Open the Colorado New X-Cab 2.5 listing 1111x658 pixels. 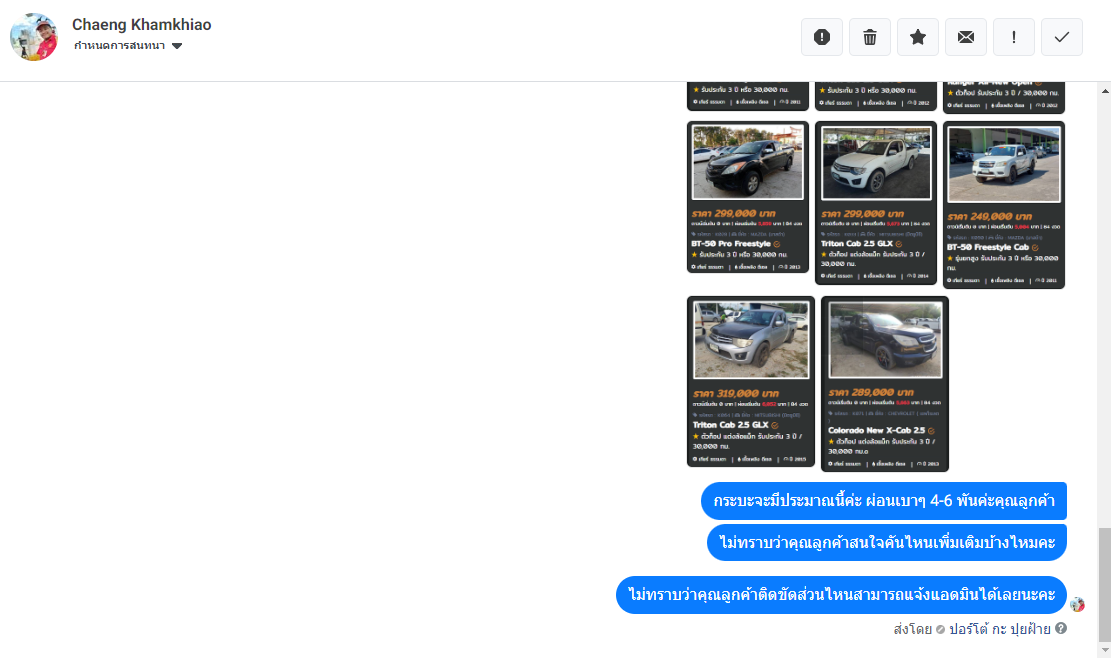pyautogui.click(x=884, y=384)
